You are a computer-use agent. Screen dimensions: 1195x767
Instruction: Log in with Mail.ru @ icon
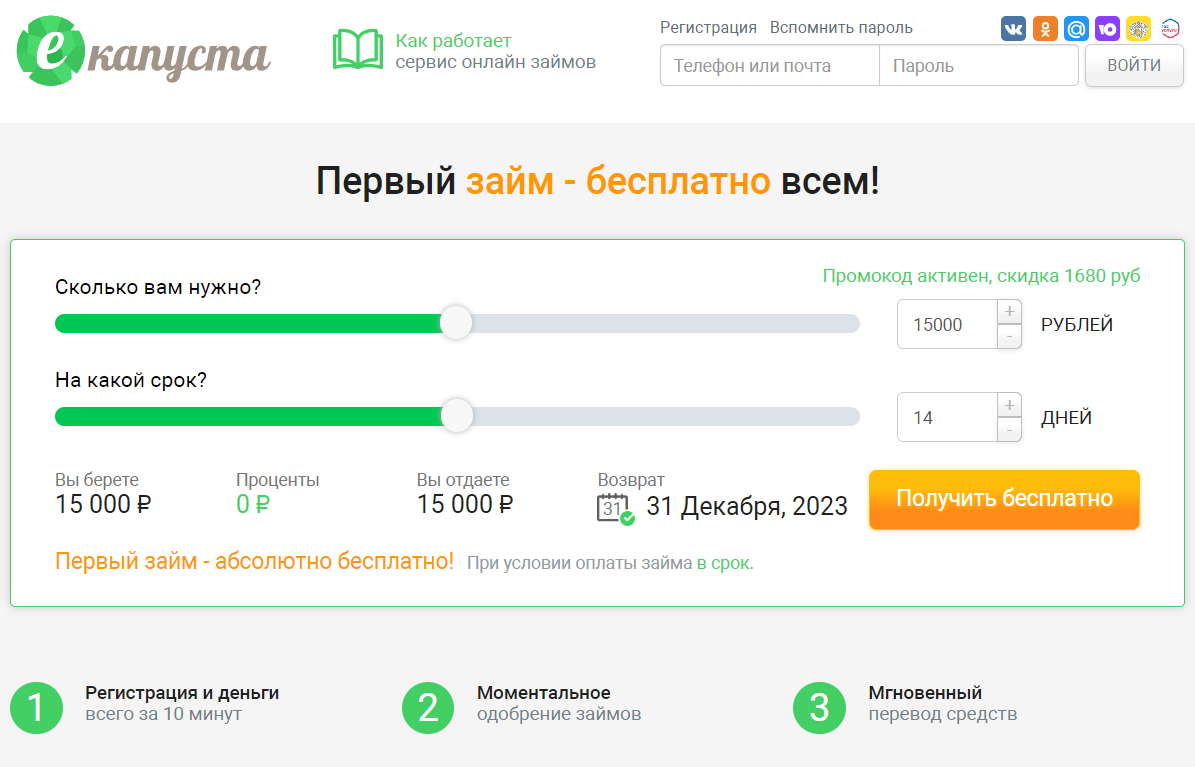pos(1076,29)
